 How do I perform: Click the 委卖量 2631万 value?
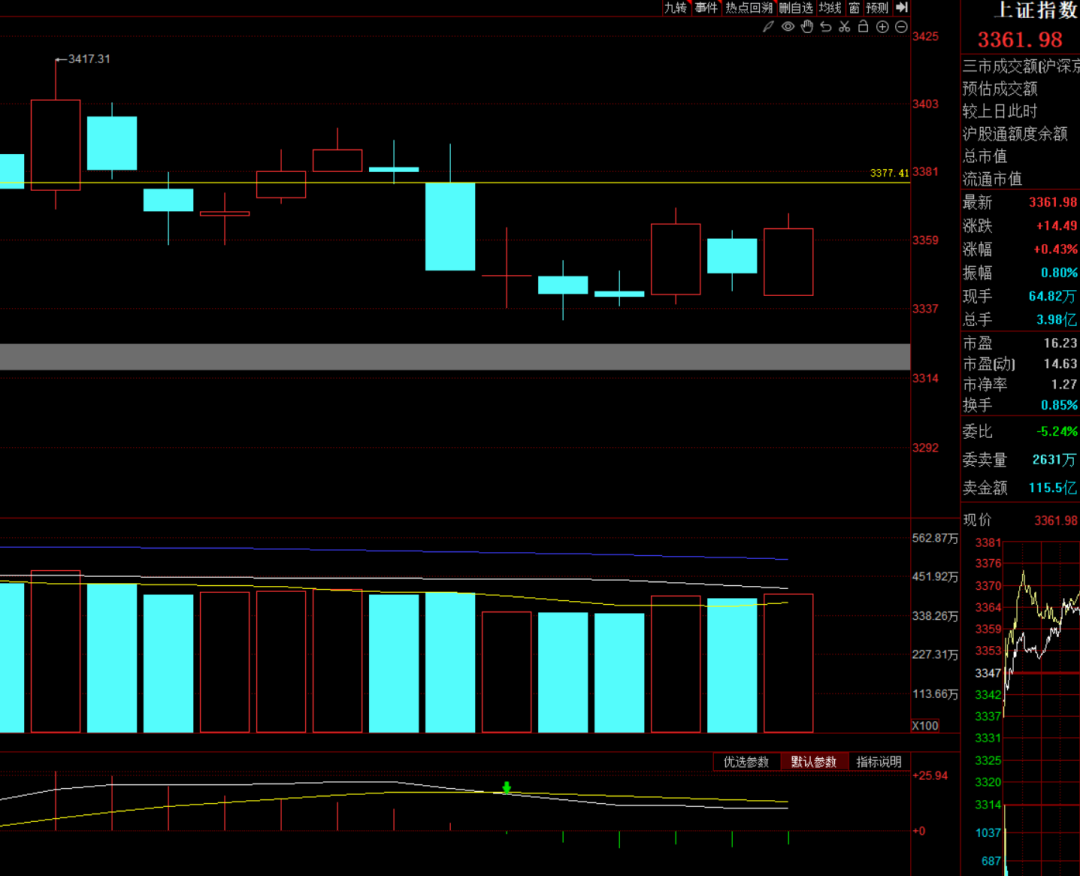[1054, 459]
